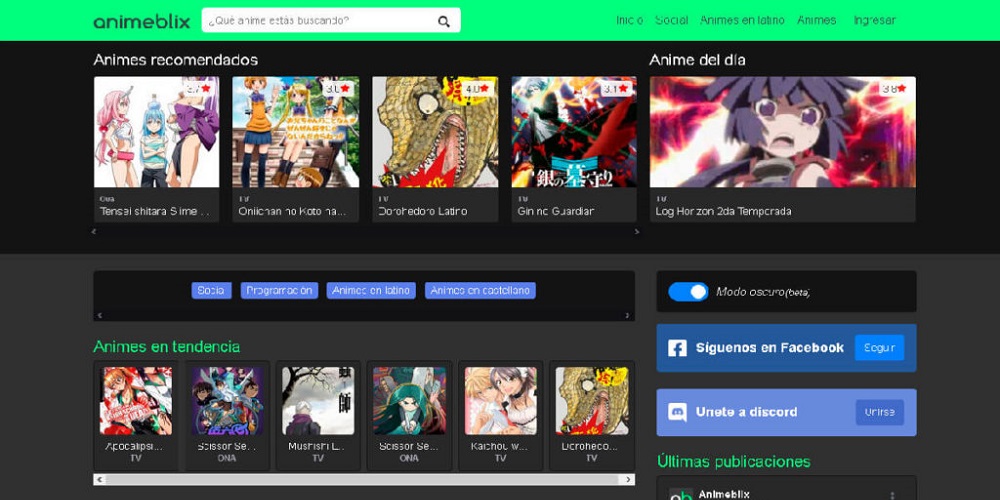Open the Mushishi trending anime thumbnail
1000x500 pixels.
[x=318, y=401]
